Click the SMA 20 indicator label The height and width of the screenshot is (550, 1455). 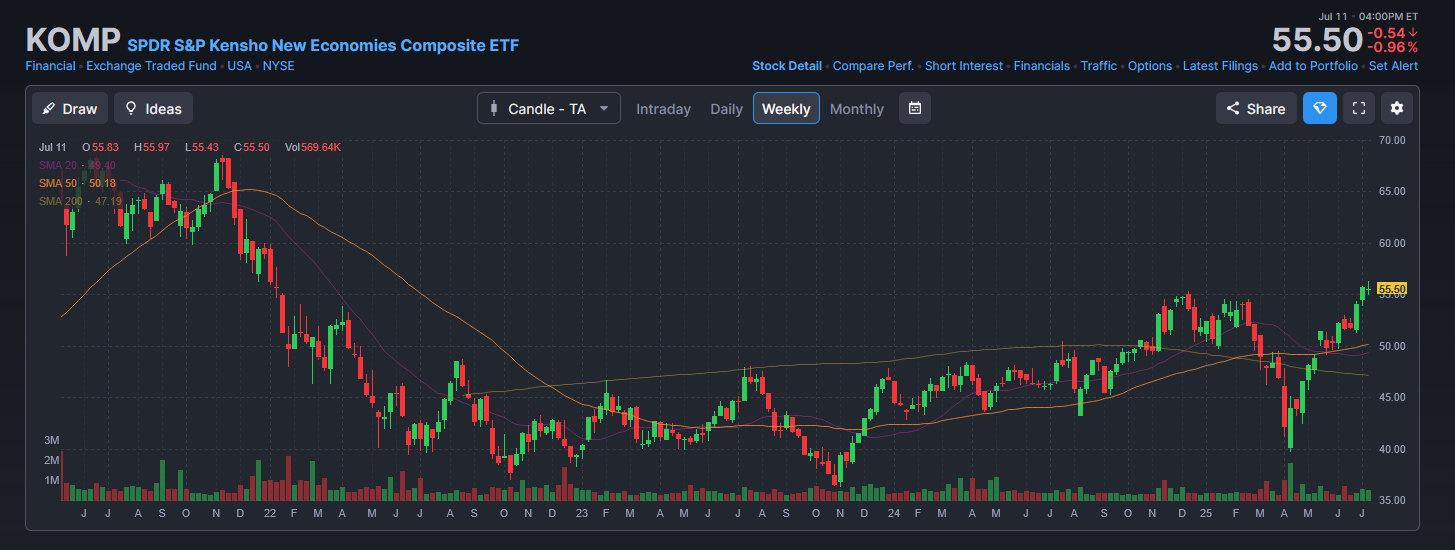tap(77, 165)
